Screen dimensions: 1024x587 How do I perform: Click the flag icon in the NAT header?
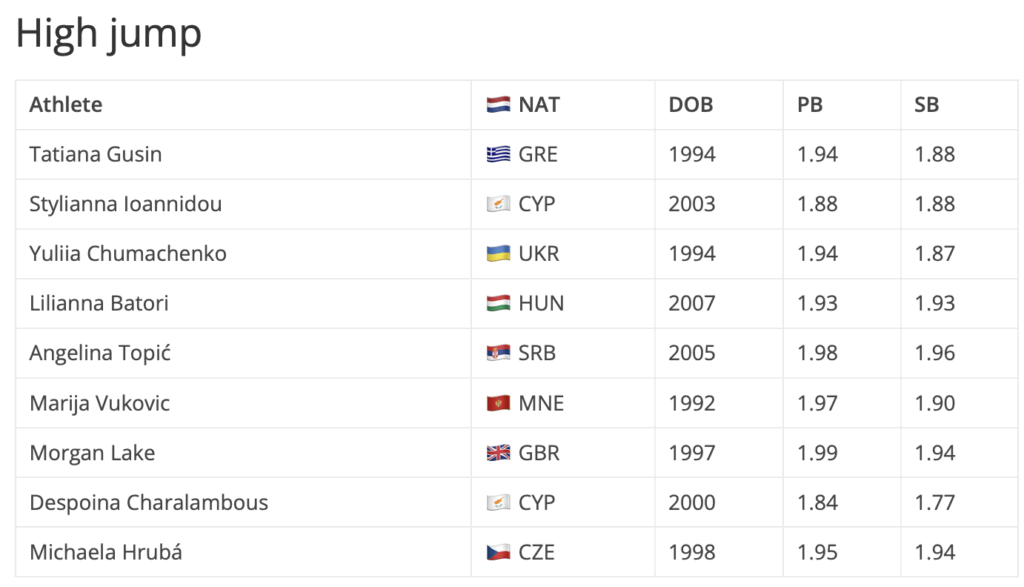point(498,105)
